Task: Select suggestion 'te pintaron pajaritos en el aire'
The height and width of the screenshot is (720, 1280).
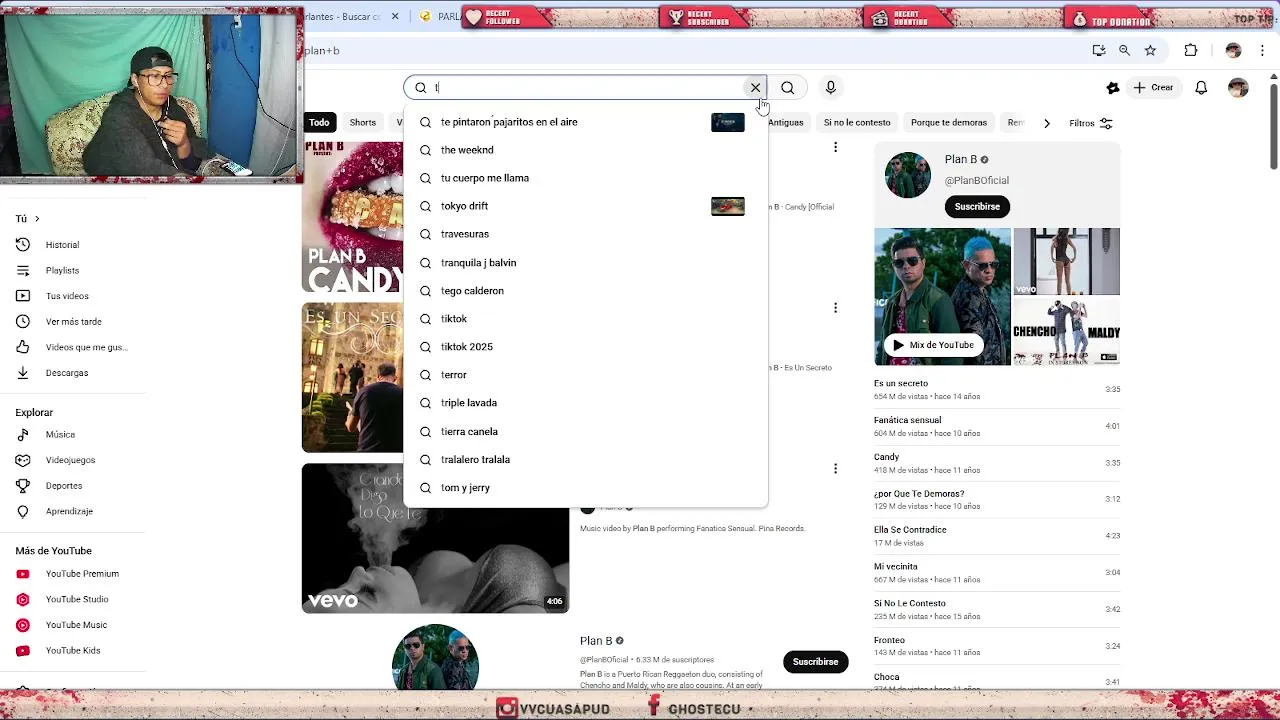Action: coord(585,122)
